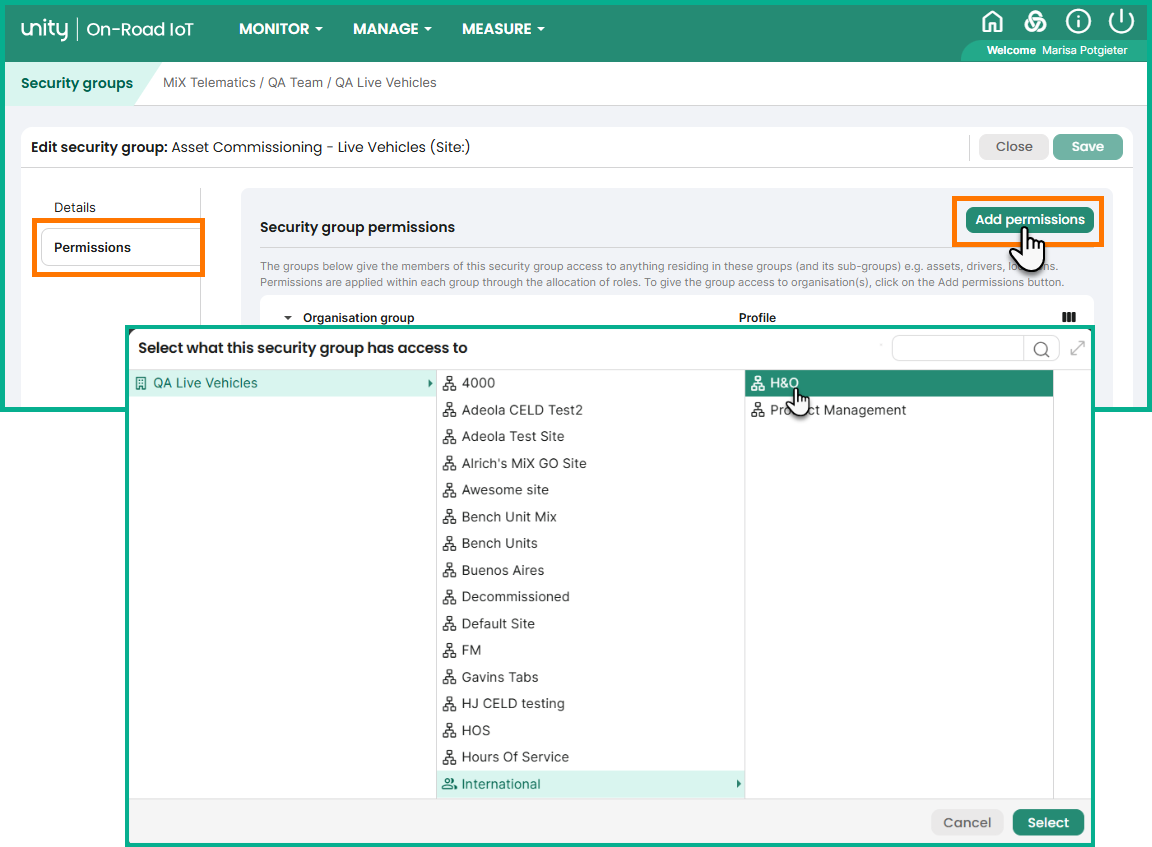The width and height of the screenshot is (1152, 847).
Task: Click the site icon next to Bench Units
Action: pos(450,544)
